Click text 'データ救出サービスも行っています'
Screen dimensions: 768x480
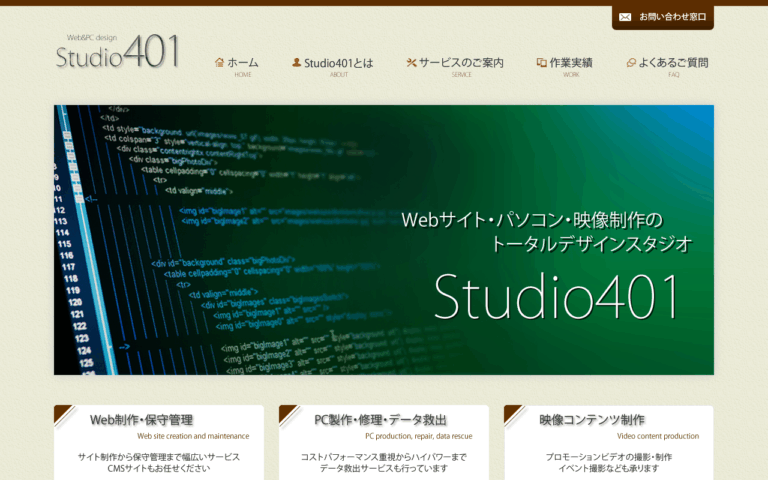click(384, 468)
